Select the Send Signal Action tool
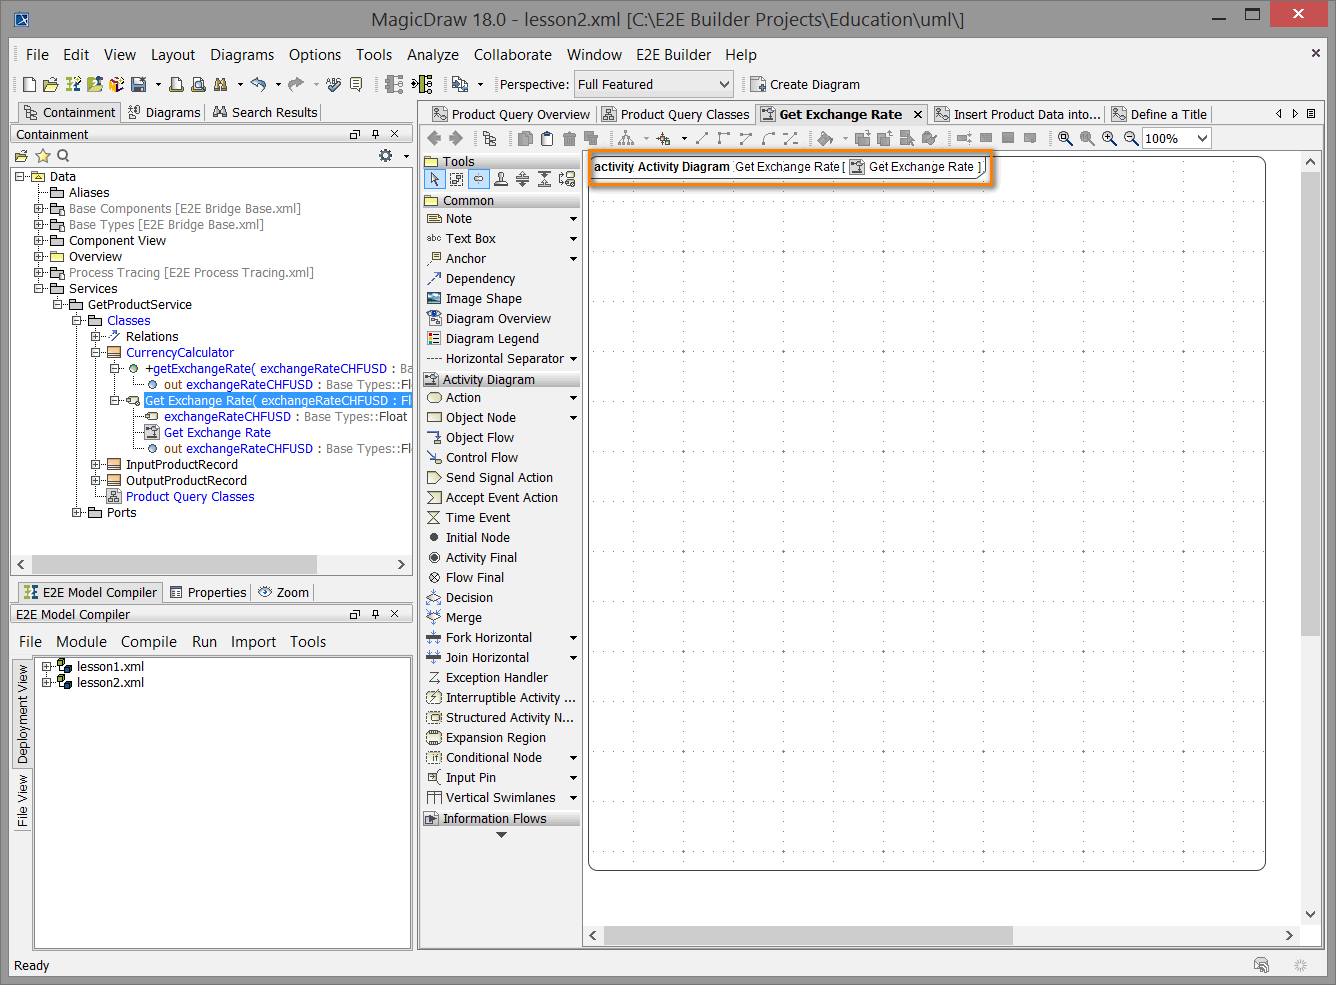 pyautogui.click(x=498, y=478)
